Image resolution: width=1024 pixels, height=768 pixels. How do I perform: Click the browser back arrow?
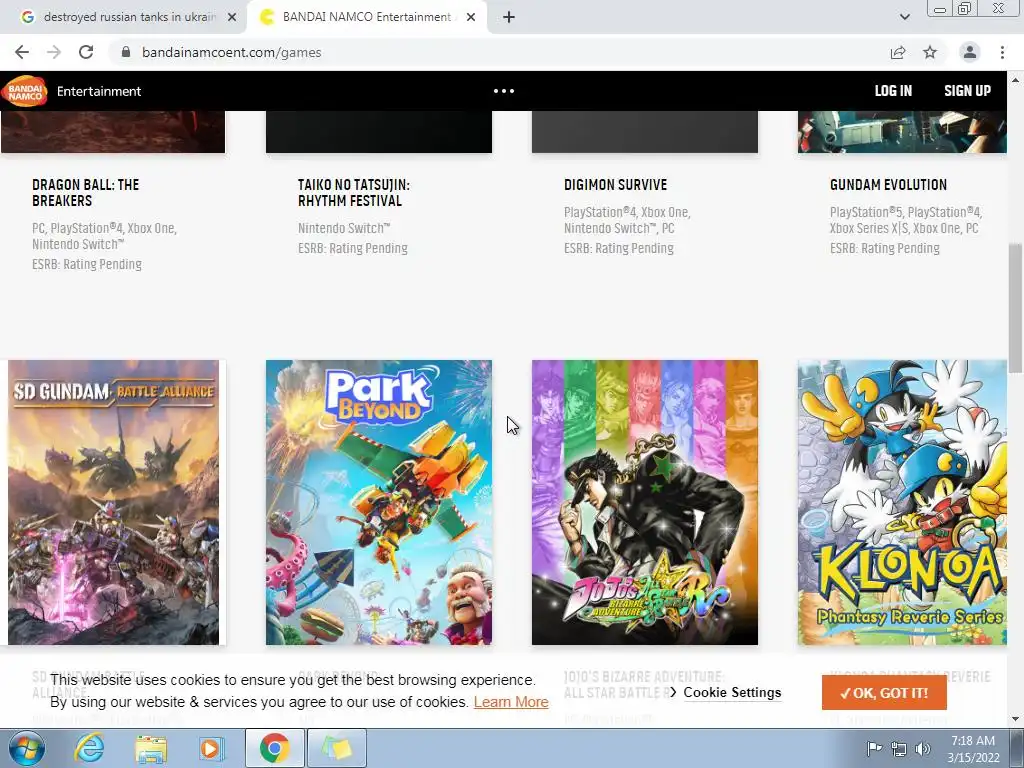point(22,52)
